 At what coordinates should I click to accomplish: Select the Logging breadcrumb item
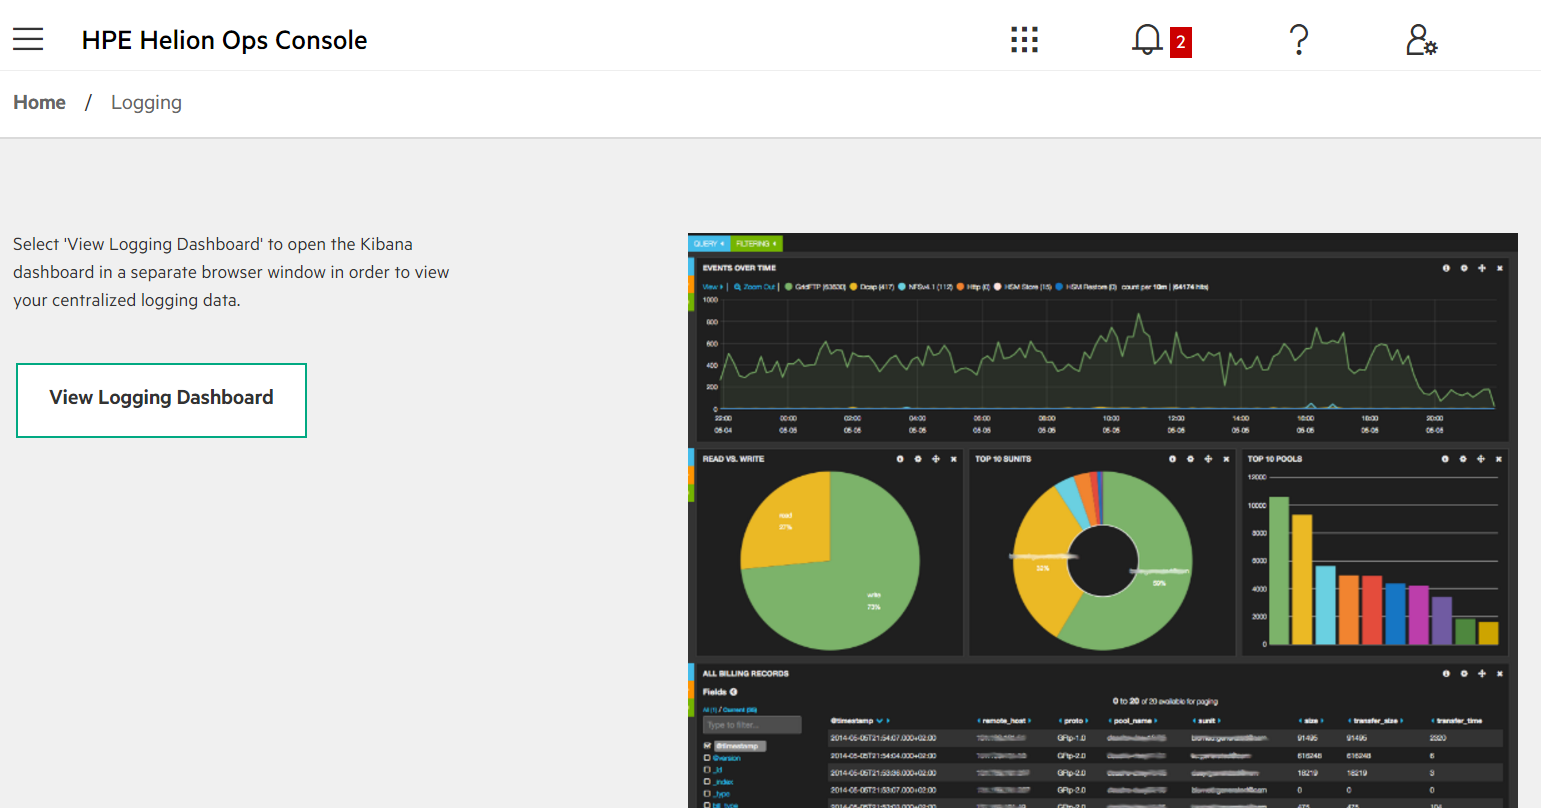point(146,102)
